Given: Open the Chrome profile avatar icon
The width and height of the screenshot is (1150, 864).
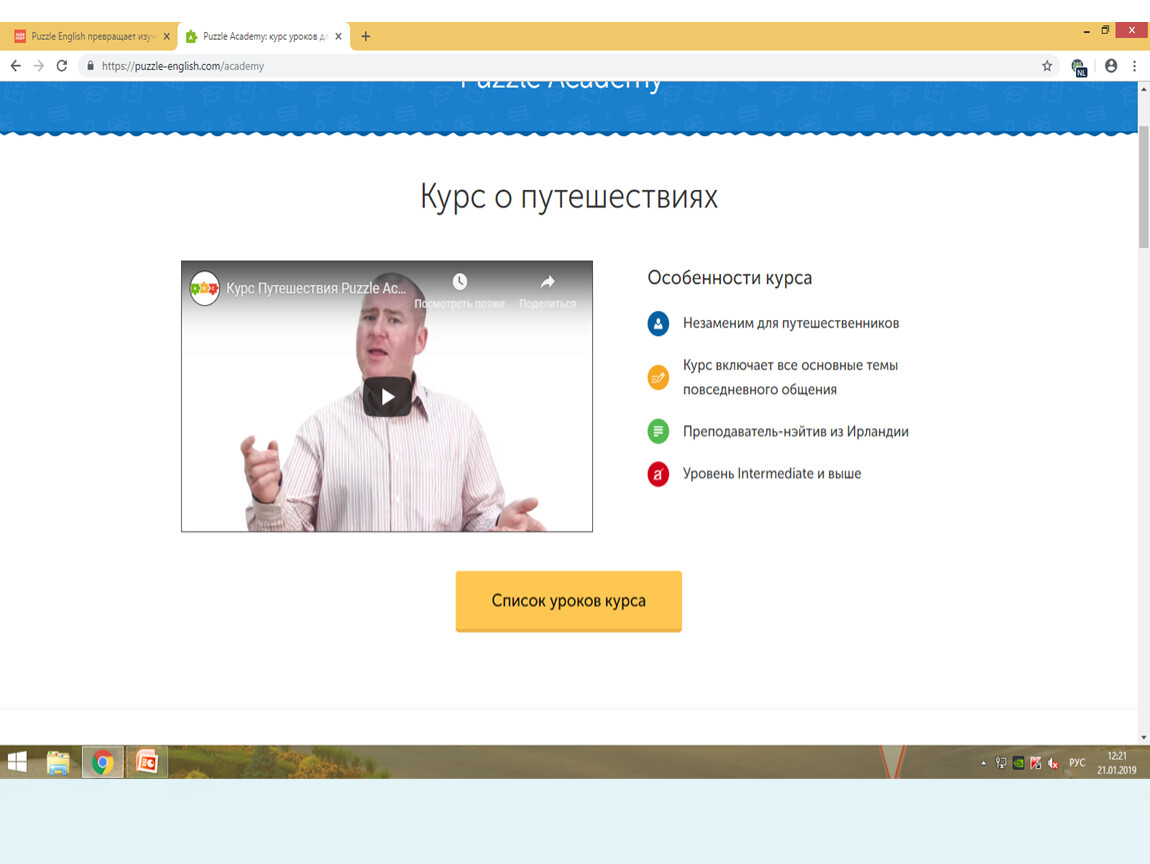Looking at the screenshot, I should [1111, 66].
